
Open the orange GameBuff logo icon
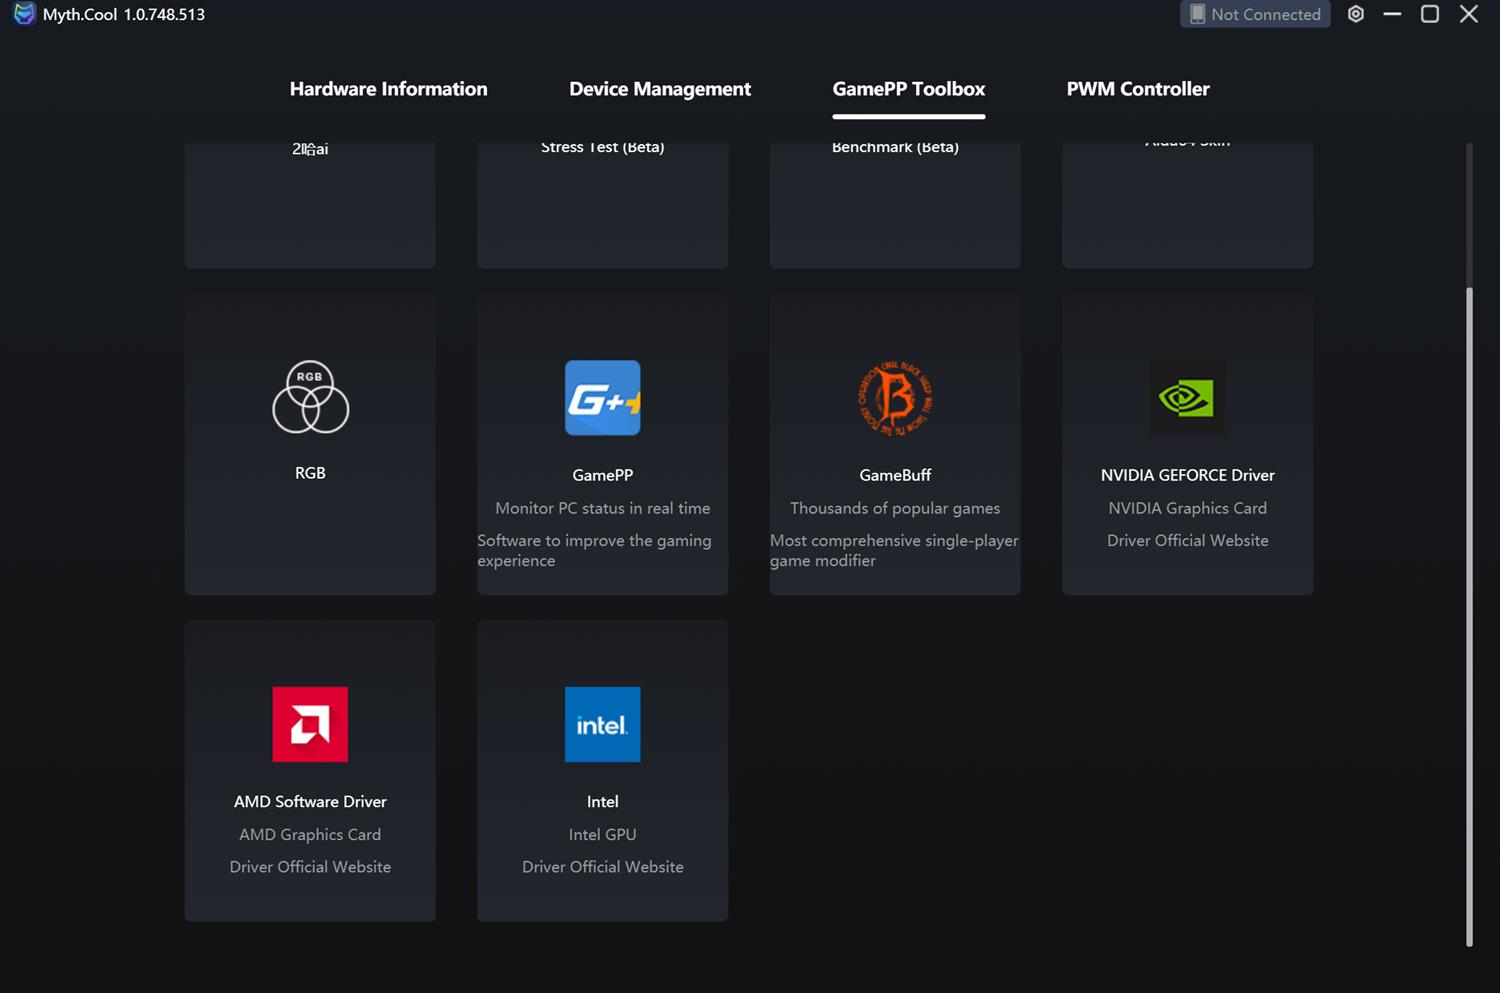895,398
